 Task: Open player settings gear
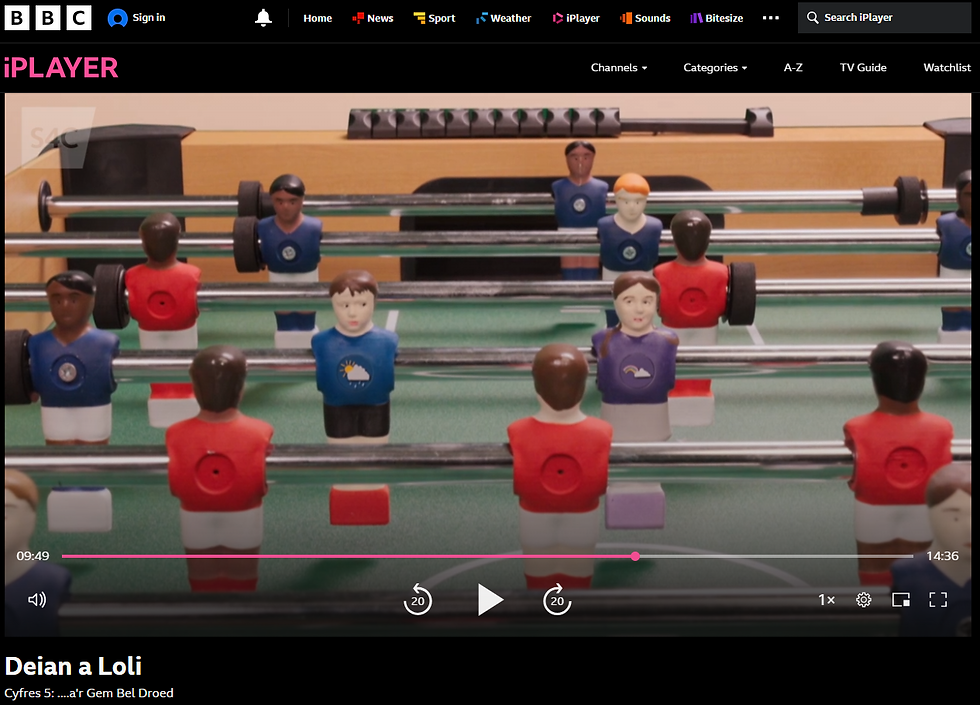point(863,600)
